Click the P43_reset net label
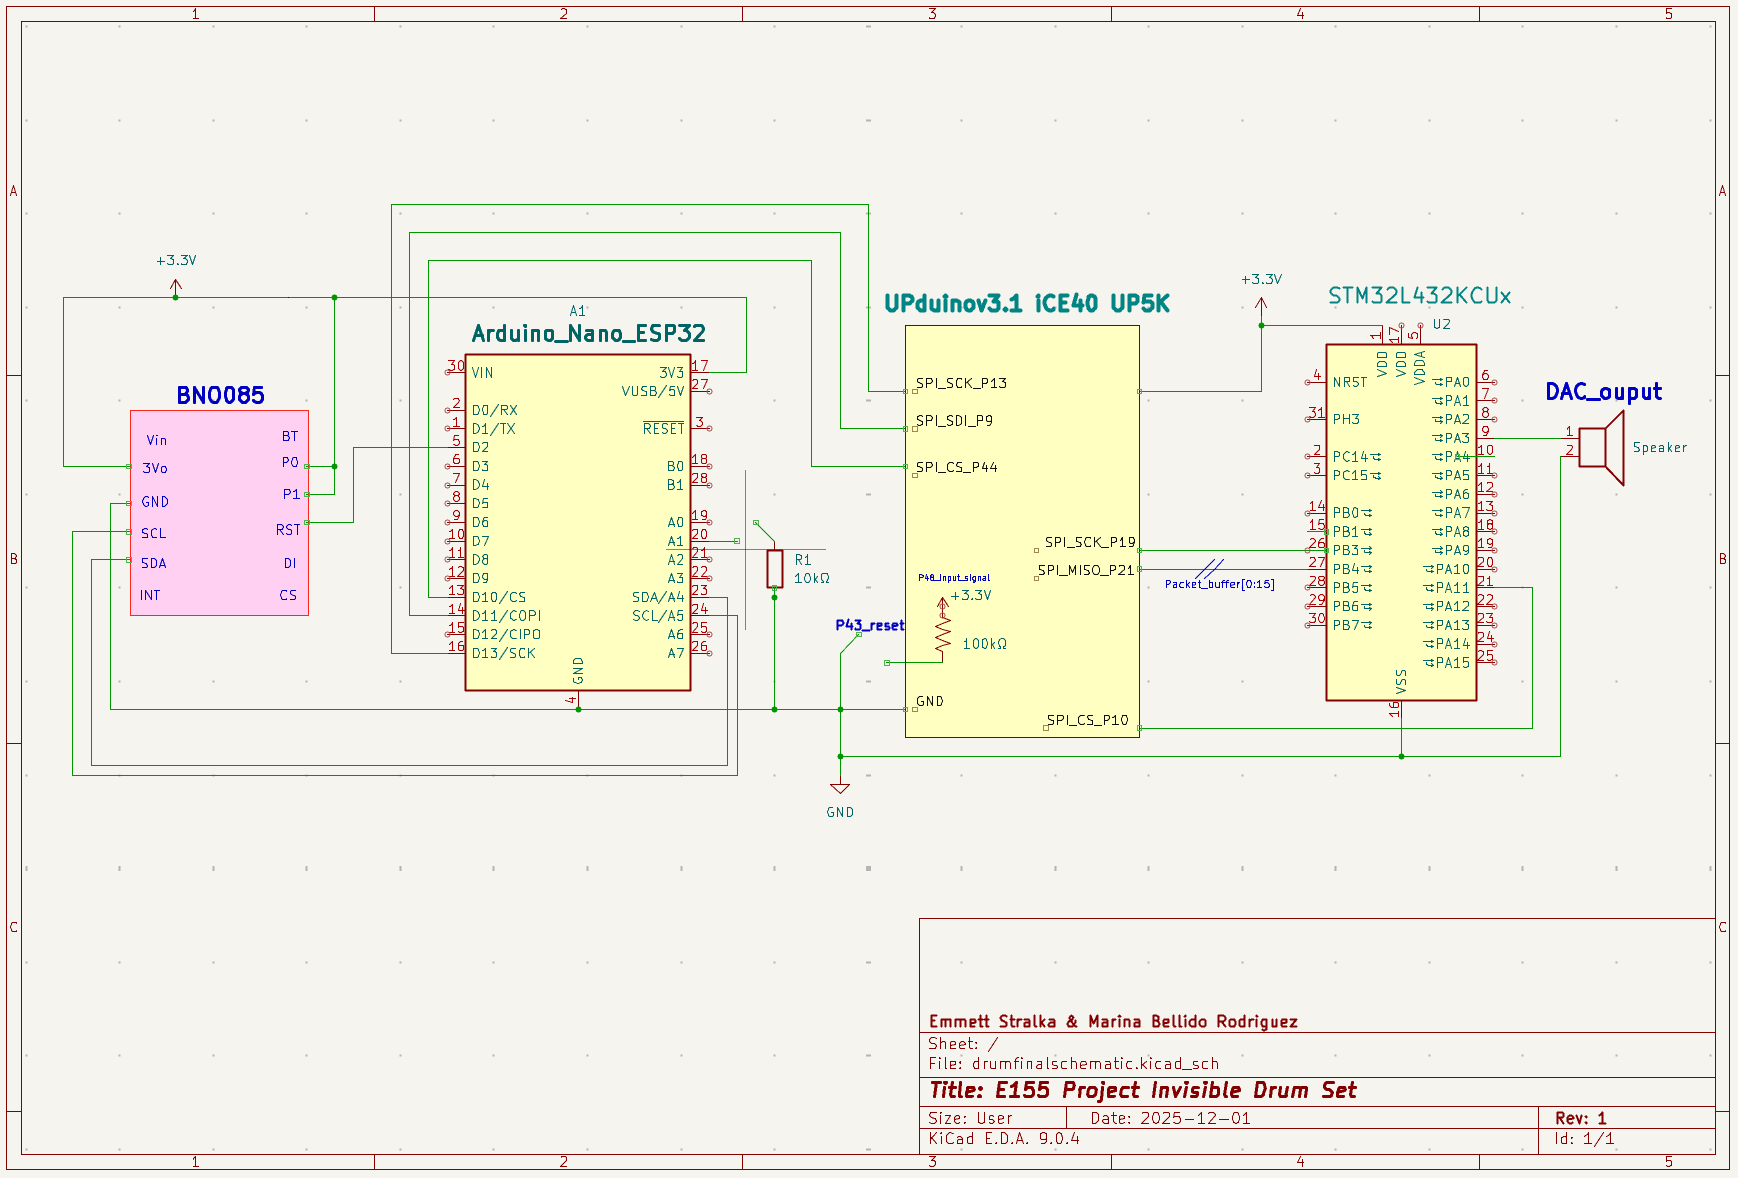This screenshot has width=1738, height=1178. (x=869, y=625)
